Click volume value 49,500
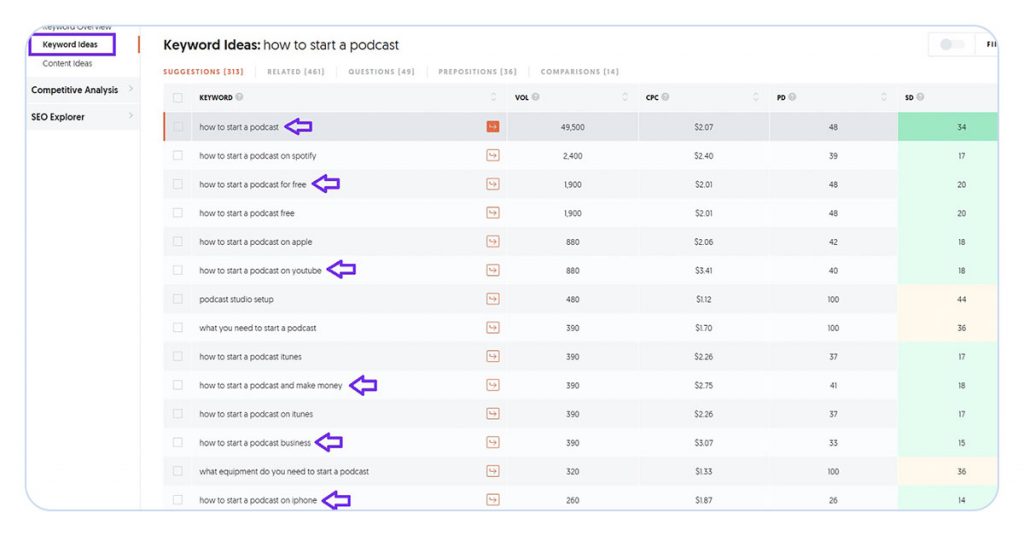The width and height of the screenshot is (1024, 536). pos(573,127)
